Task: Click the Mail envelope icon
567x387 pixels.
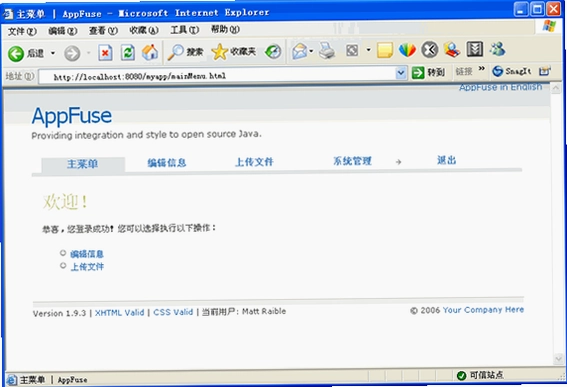Action: pyautogui.click(x=300, y=51)
